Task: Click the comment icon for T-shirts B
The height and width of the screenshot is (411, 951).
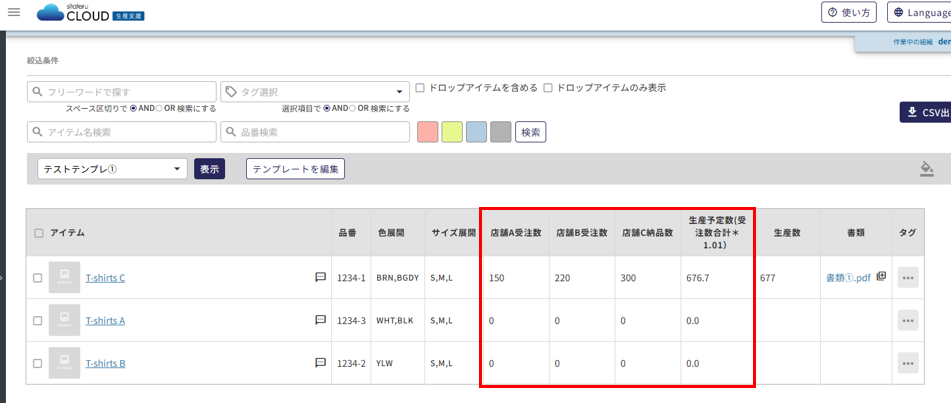Action: pos(320,363)
